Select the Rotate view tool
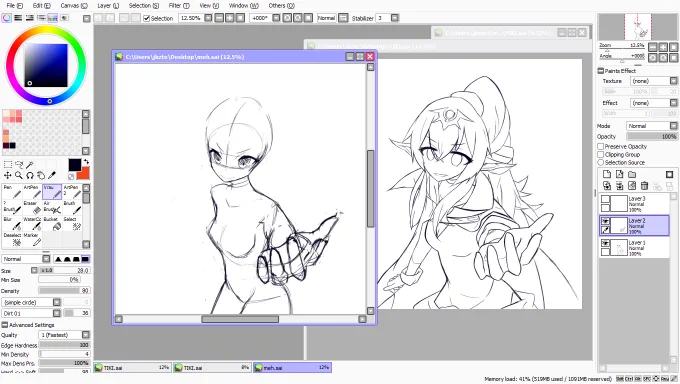 pyautogui.click(x=29, y=175)
